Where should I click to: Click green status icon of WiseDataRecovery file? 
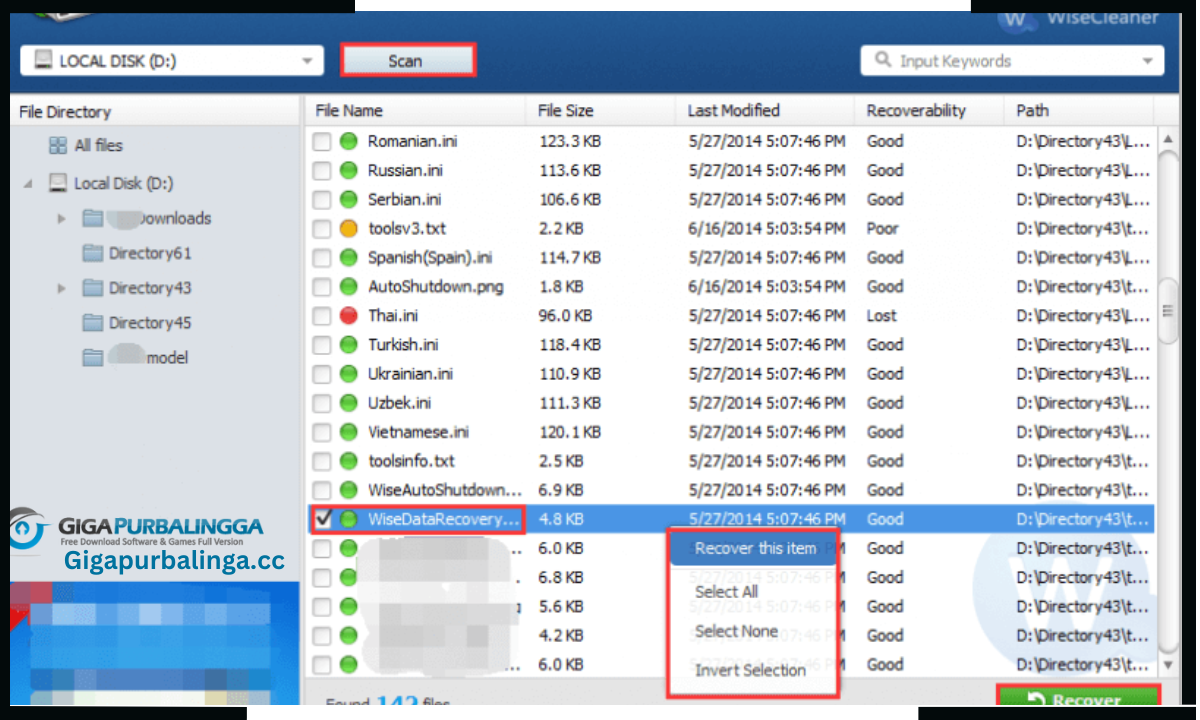pyautogui.click(x=348, y=519)
